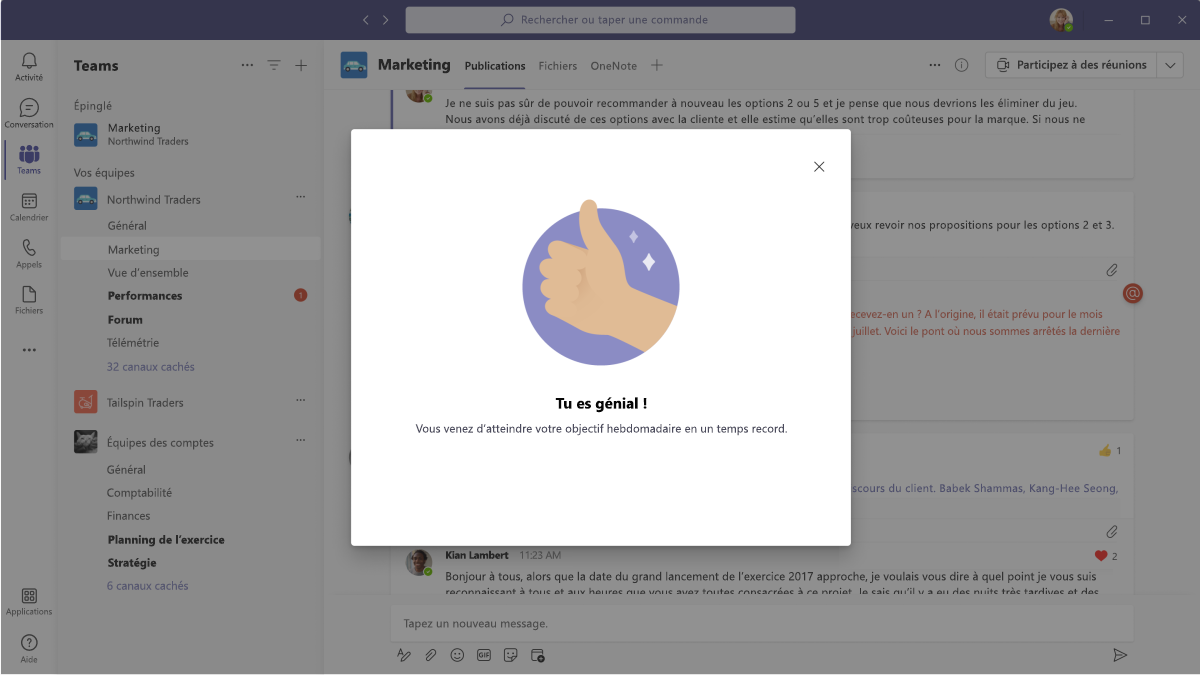
Task: Open Appels in the left rail
Action: pyautogui.click(x=29, y=254)
